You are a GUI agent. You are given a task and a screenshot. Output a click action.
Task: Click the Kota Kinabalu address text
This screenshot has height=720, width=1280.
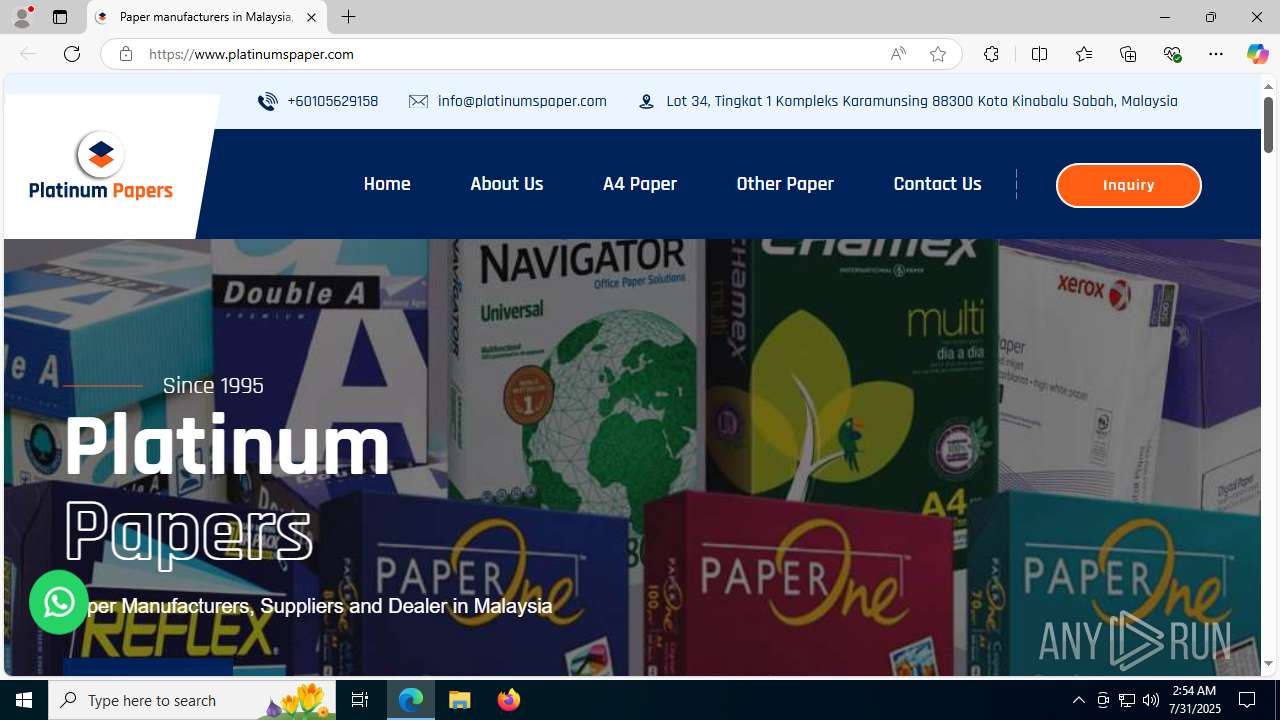pos(921,101)
